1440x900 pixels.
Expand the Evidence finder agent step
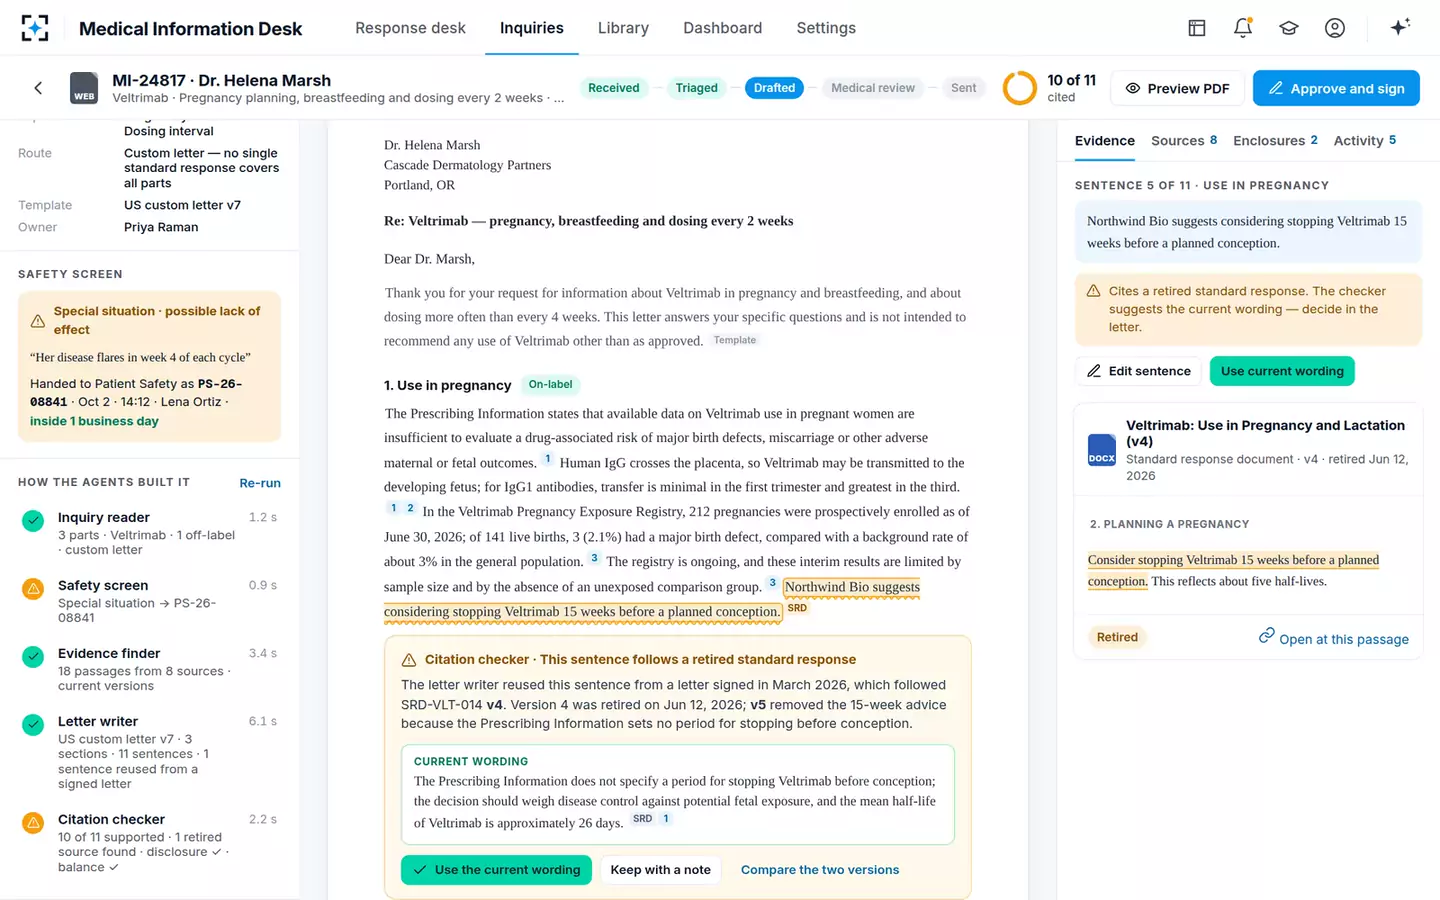(149, 669)
